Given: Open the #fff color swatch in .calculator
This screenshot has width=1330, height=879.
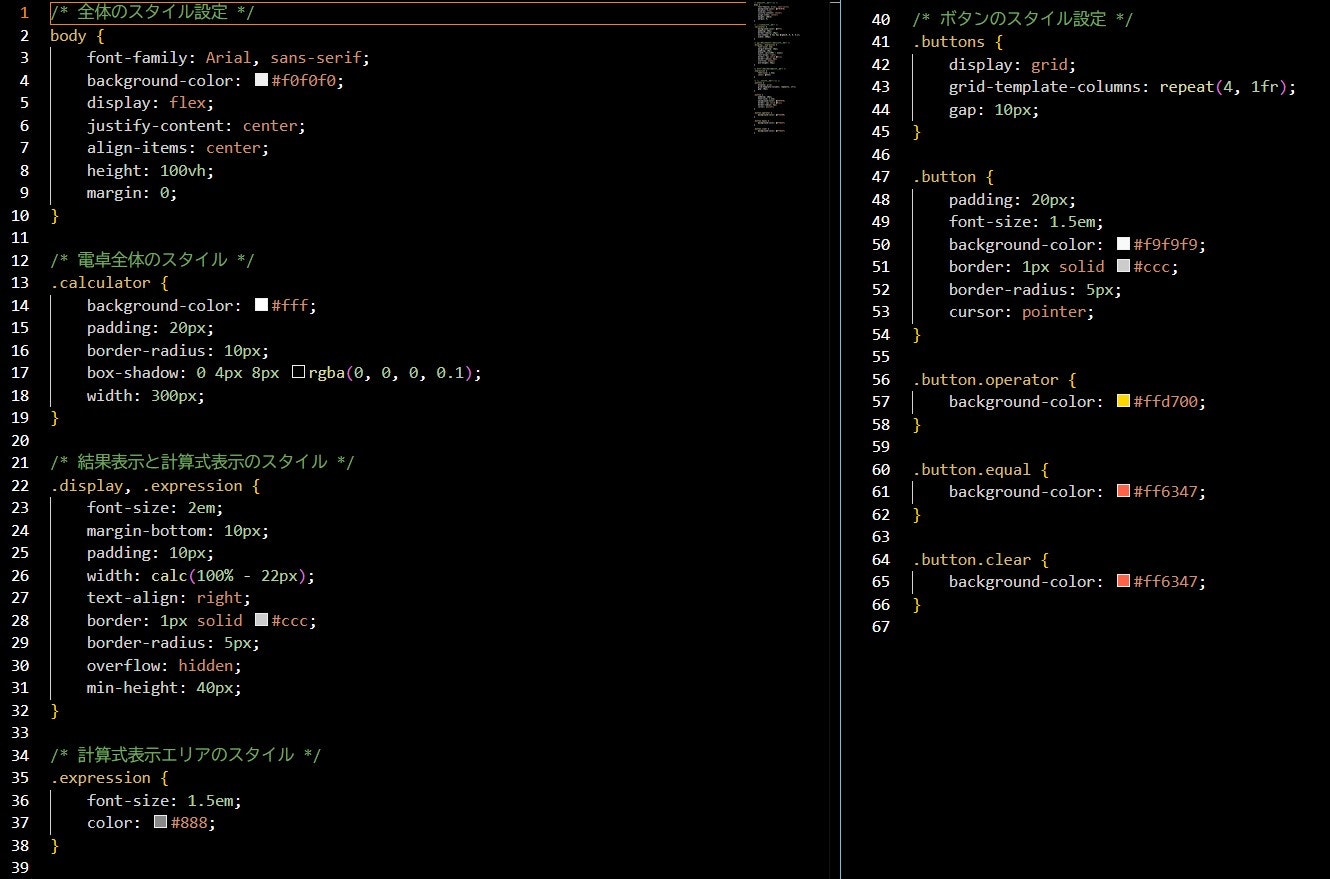Looking at the screenshot, I should click(262, 306).
